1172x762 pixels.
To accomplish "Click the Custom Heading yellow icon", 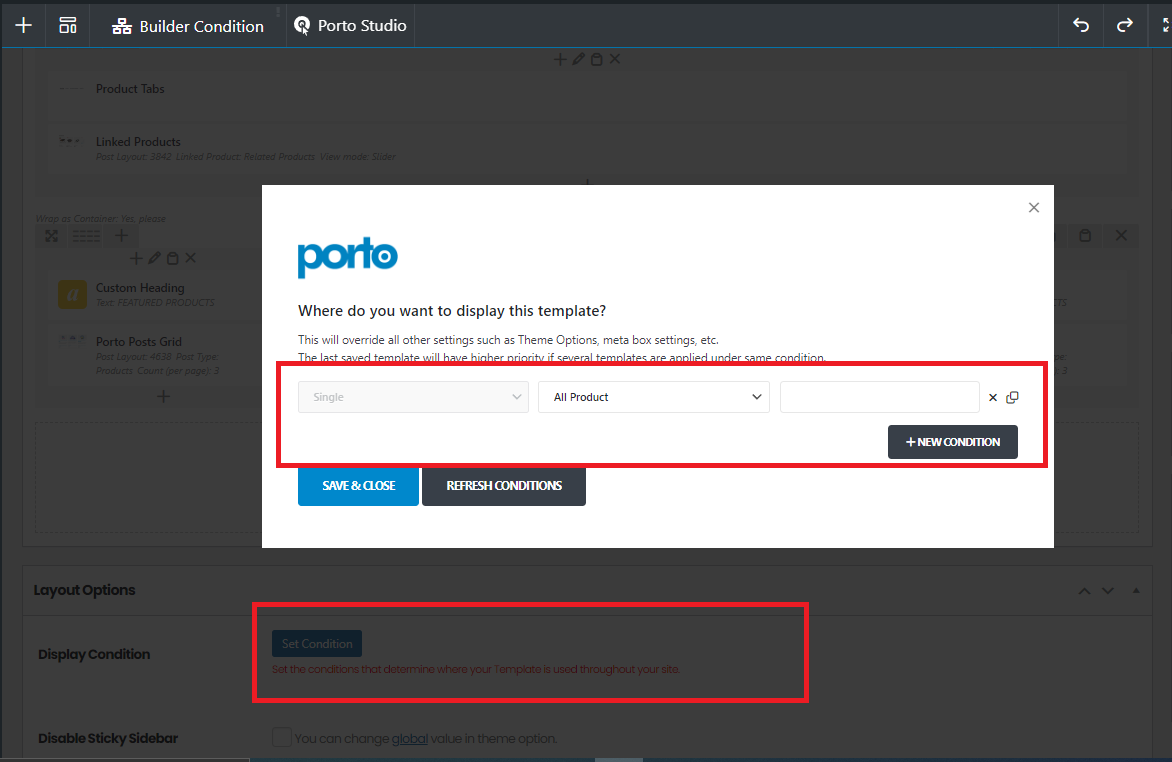I will (73, 295).
